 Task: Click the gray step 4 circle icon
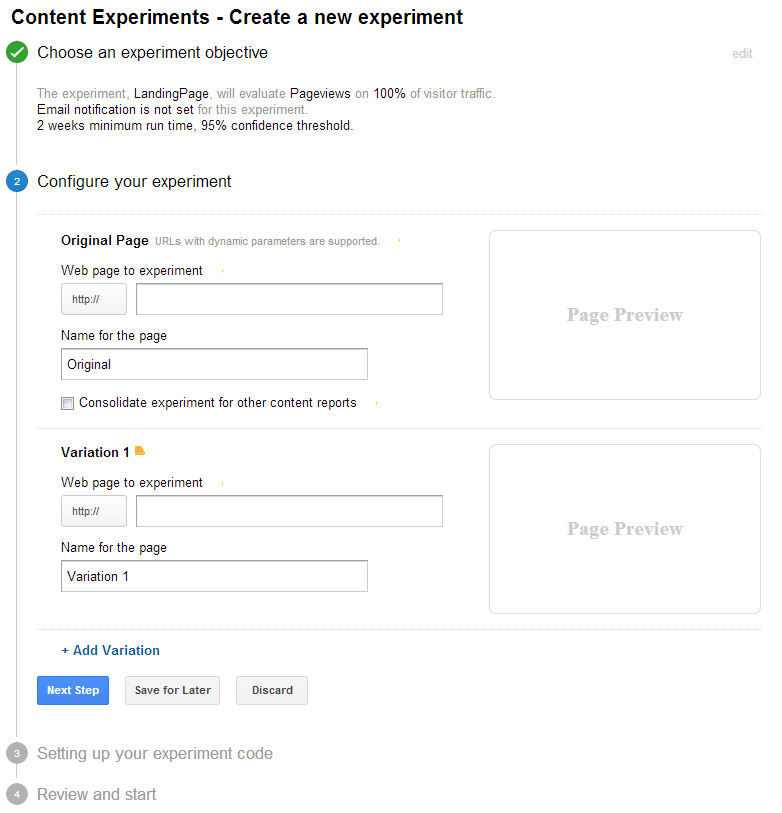tap(16, 795)
